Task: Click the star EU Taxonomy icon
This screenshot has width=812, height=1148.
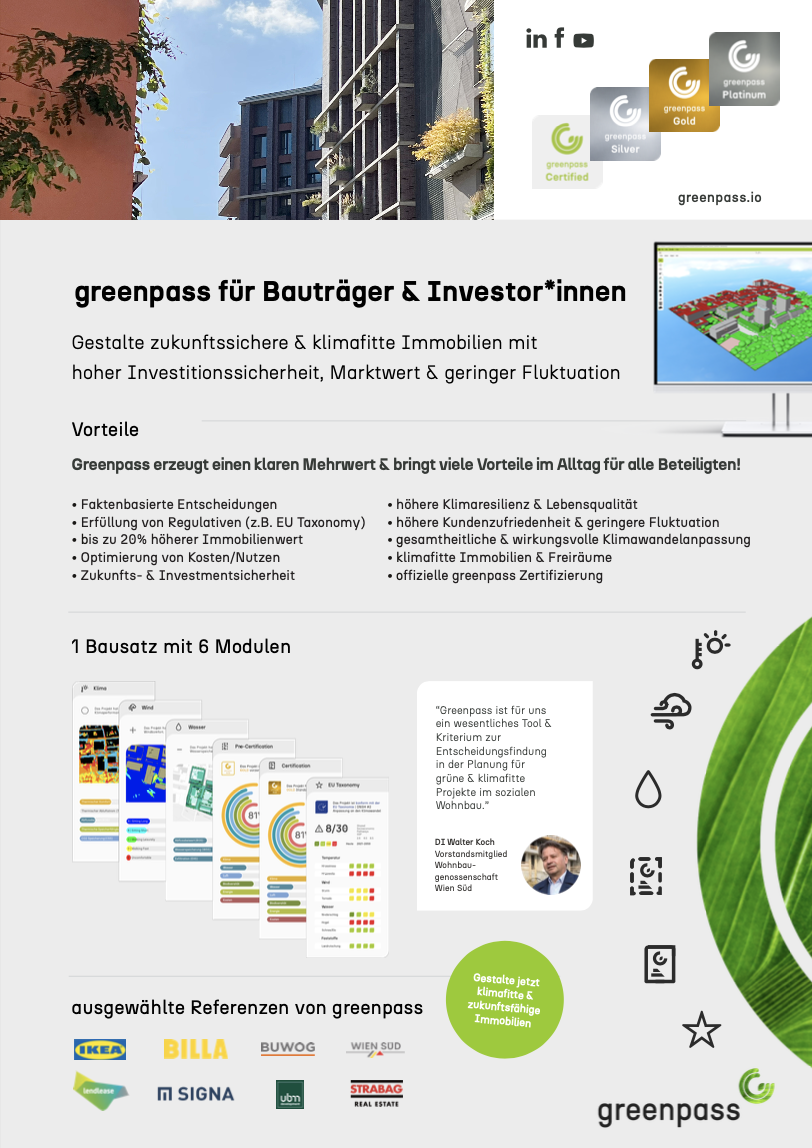Action: (x=701, y=1030)
